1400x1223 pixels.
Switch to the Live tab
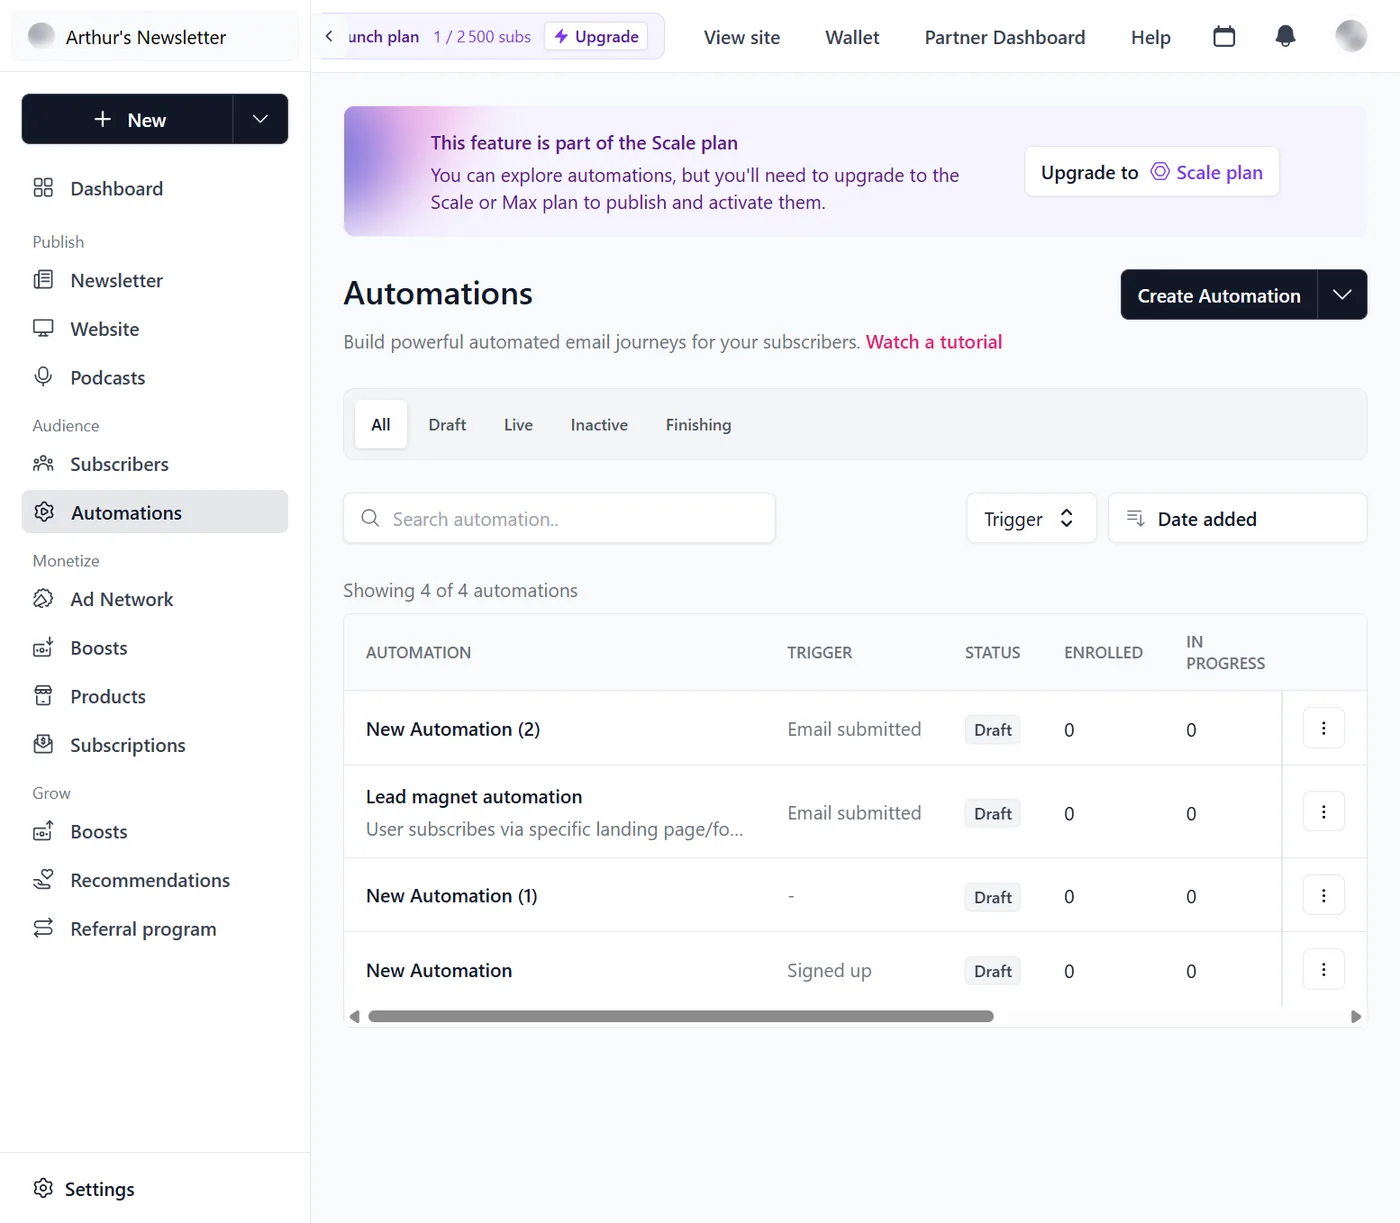(x=518, y=424)
